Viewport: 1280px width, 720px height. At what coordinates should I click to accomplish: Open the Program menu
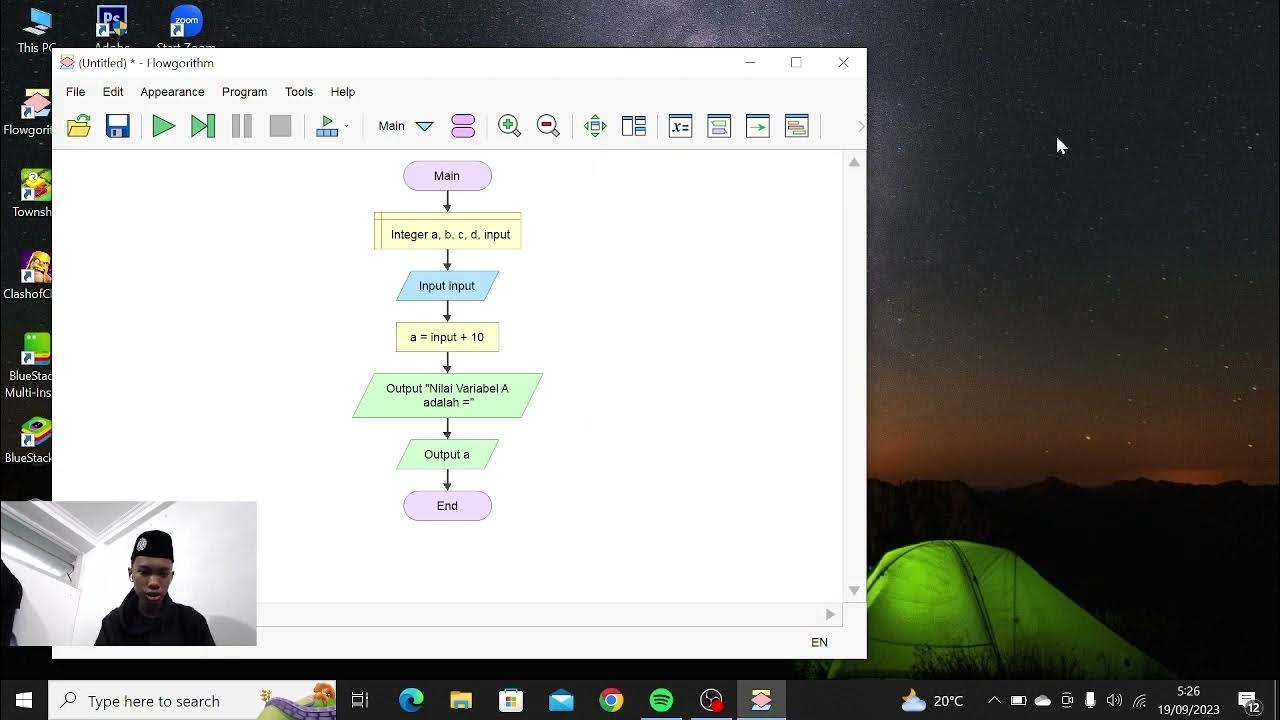[244, 92]
